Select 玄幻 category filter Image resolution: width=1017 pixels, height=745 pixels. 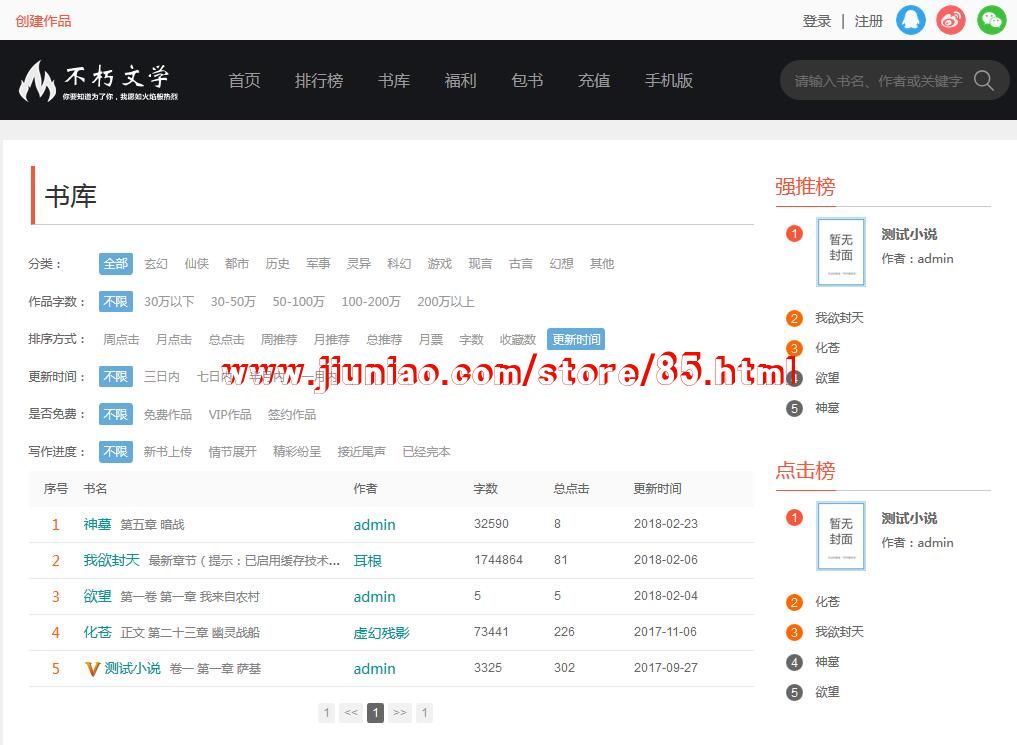156,264
